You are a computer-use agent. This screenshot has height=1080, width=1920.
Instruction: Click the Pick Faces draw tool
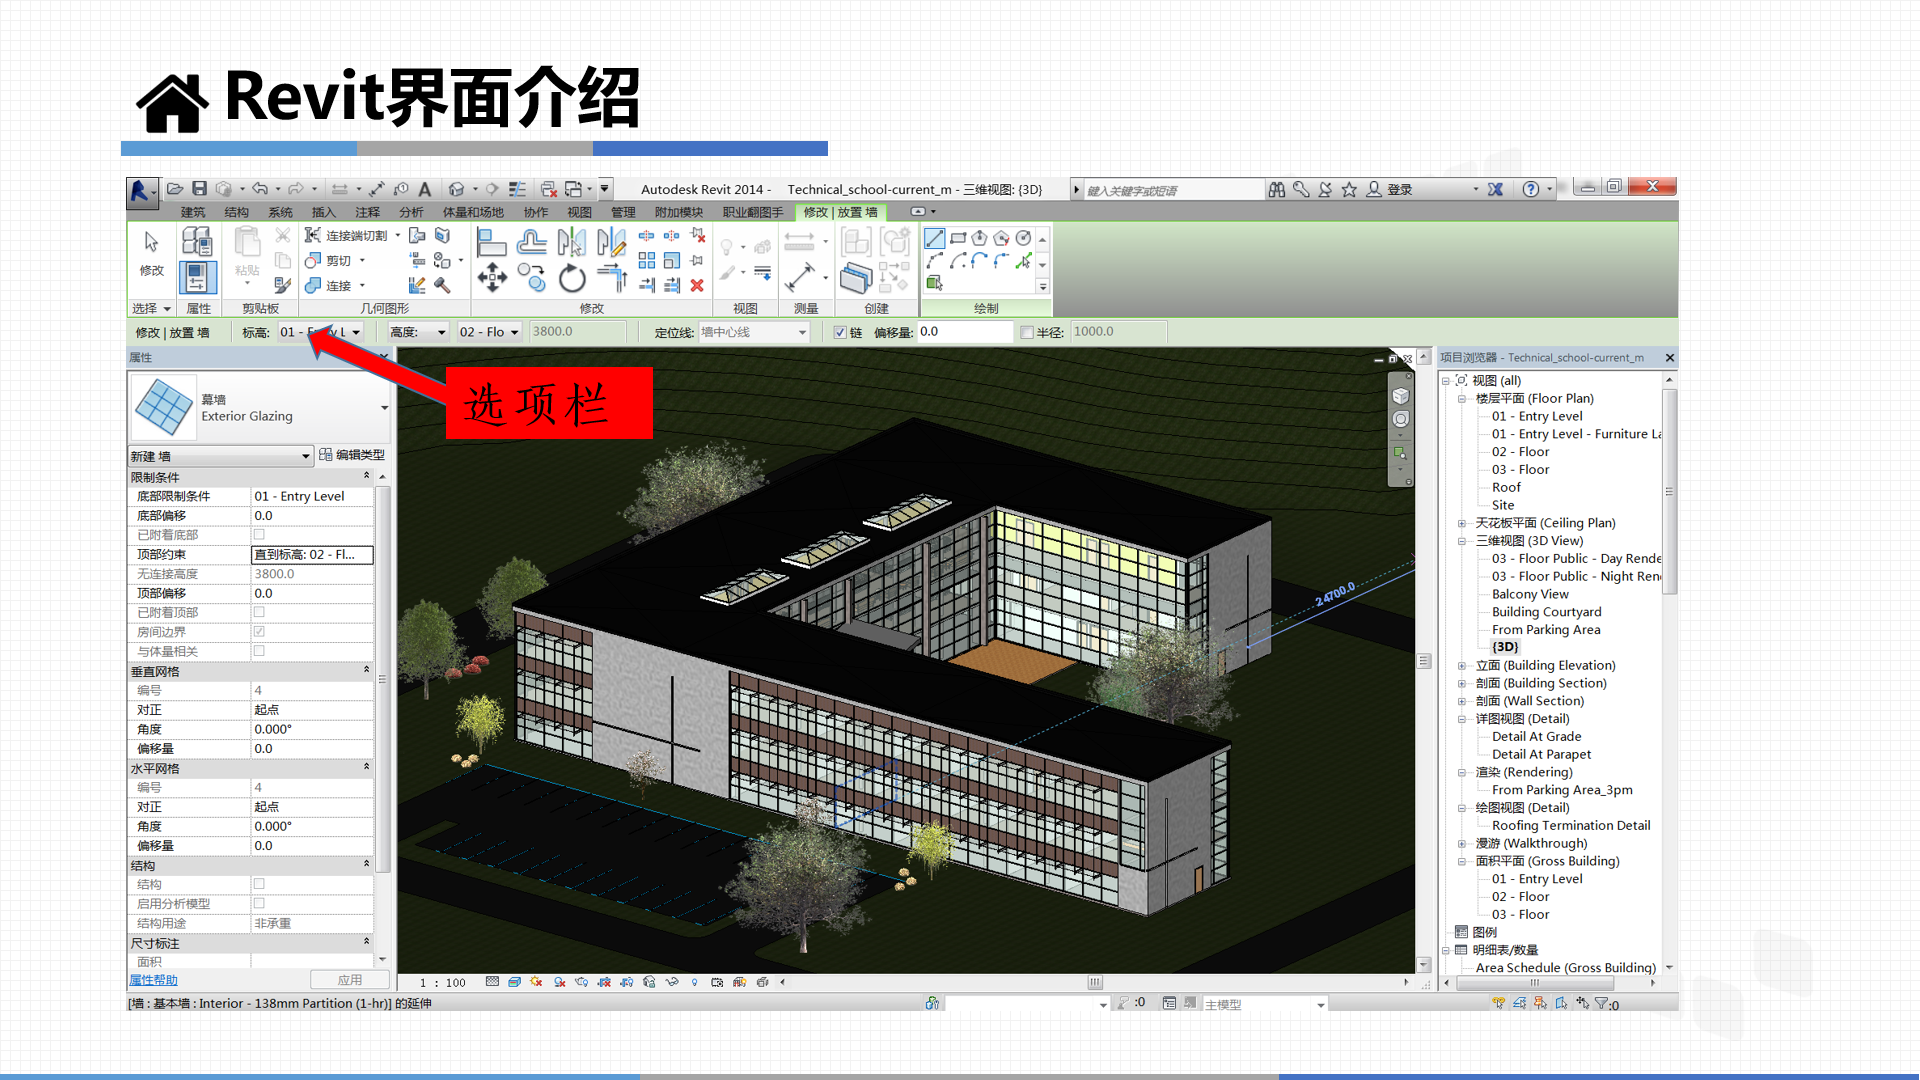pyautogui.click(x=934, y=283)
